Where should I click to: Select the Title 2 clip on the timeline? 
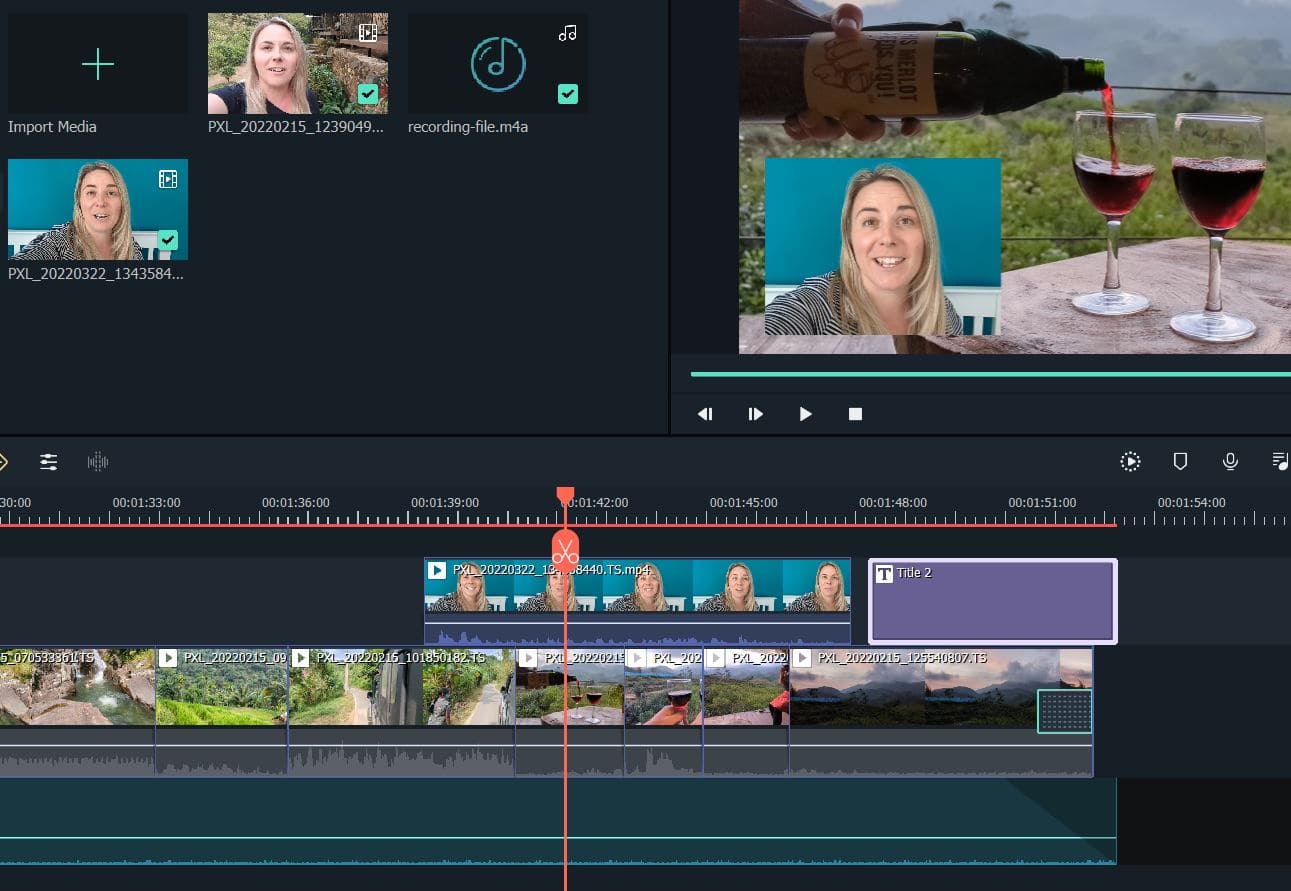point(991,600)
